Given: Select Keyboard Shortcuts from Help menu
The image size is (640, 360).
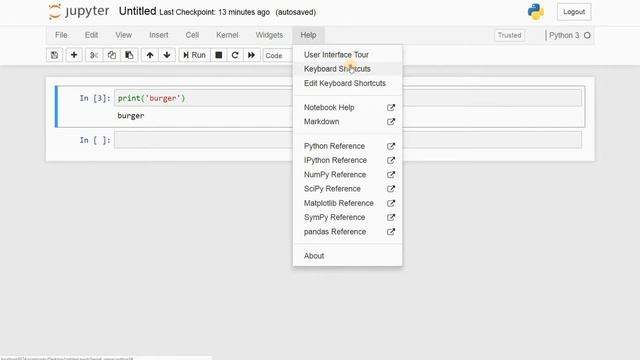Looking at the screenshot, I should click(x=347, y=69).
